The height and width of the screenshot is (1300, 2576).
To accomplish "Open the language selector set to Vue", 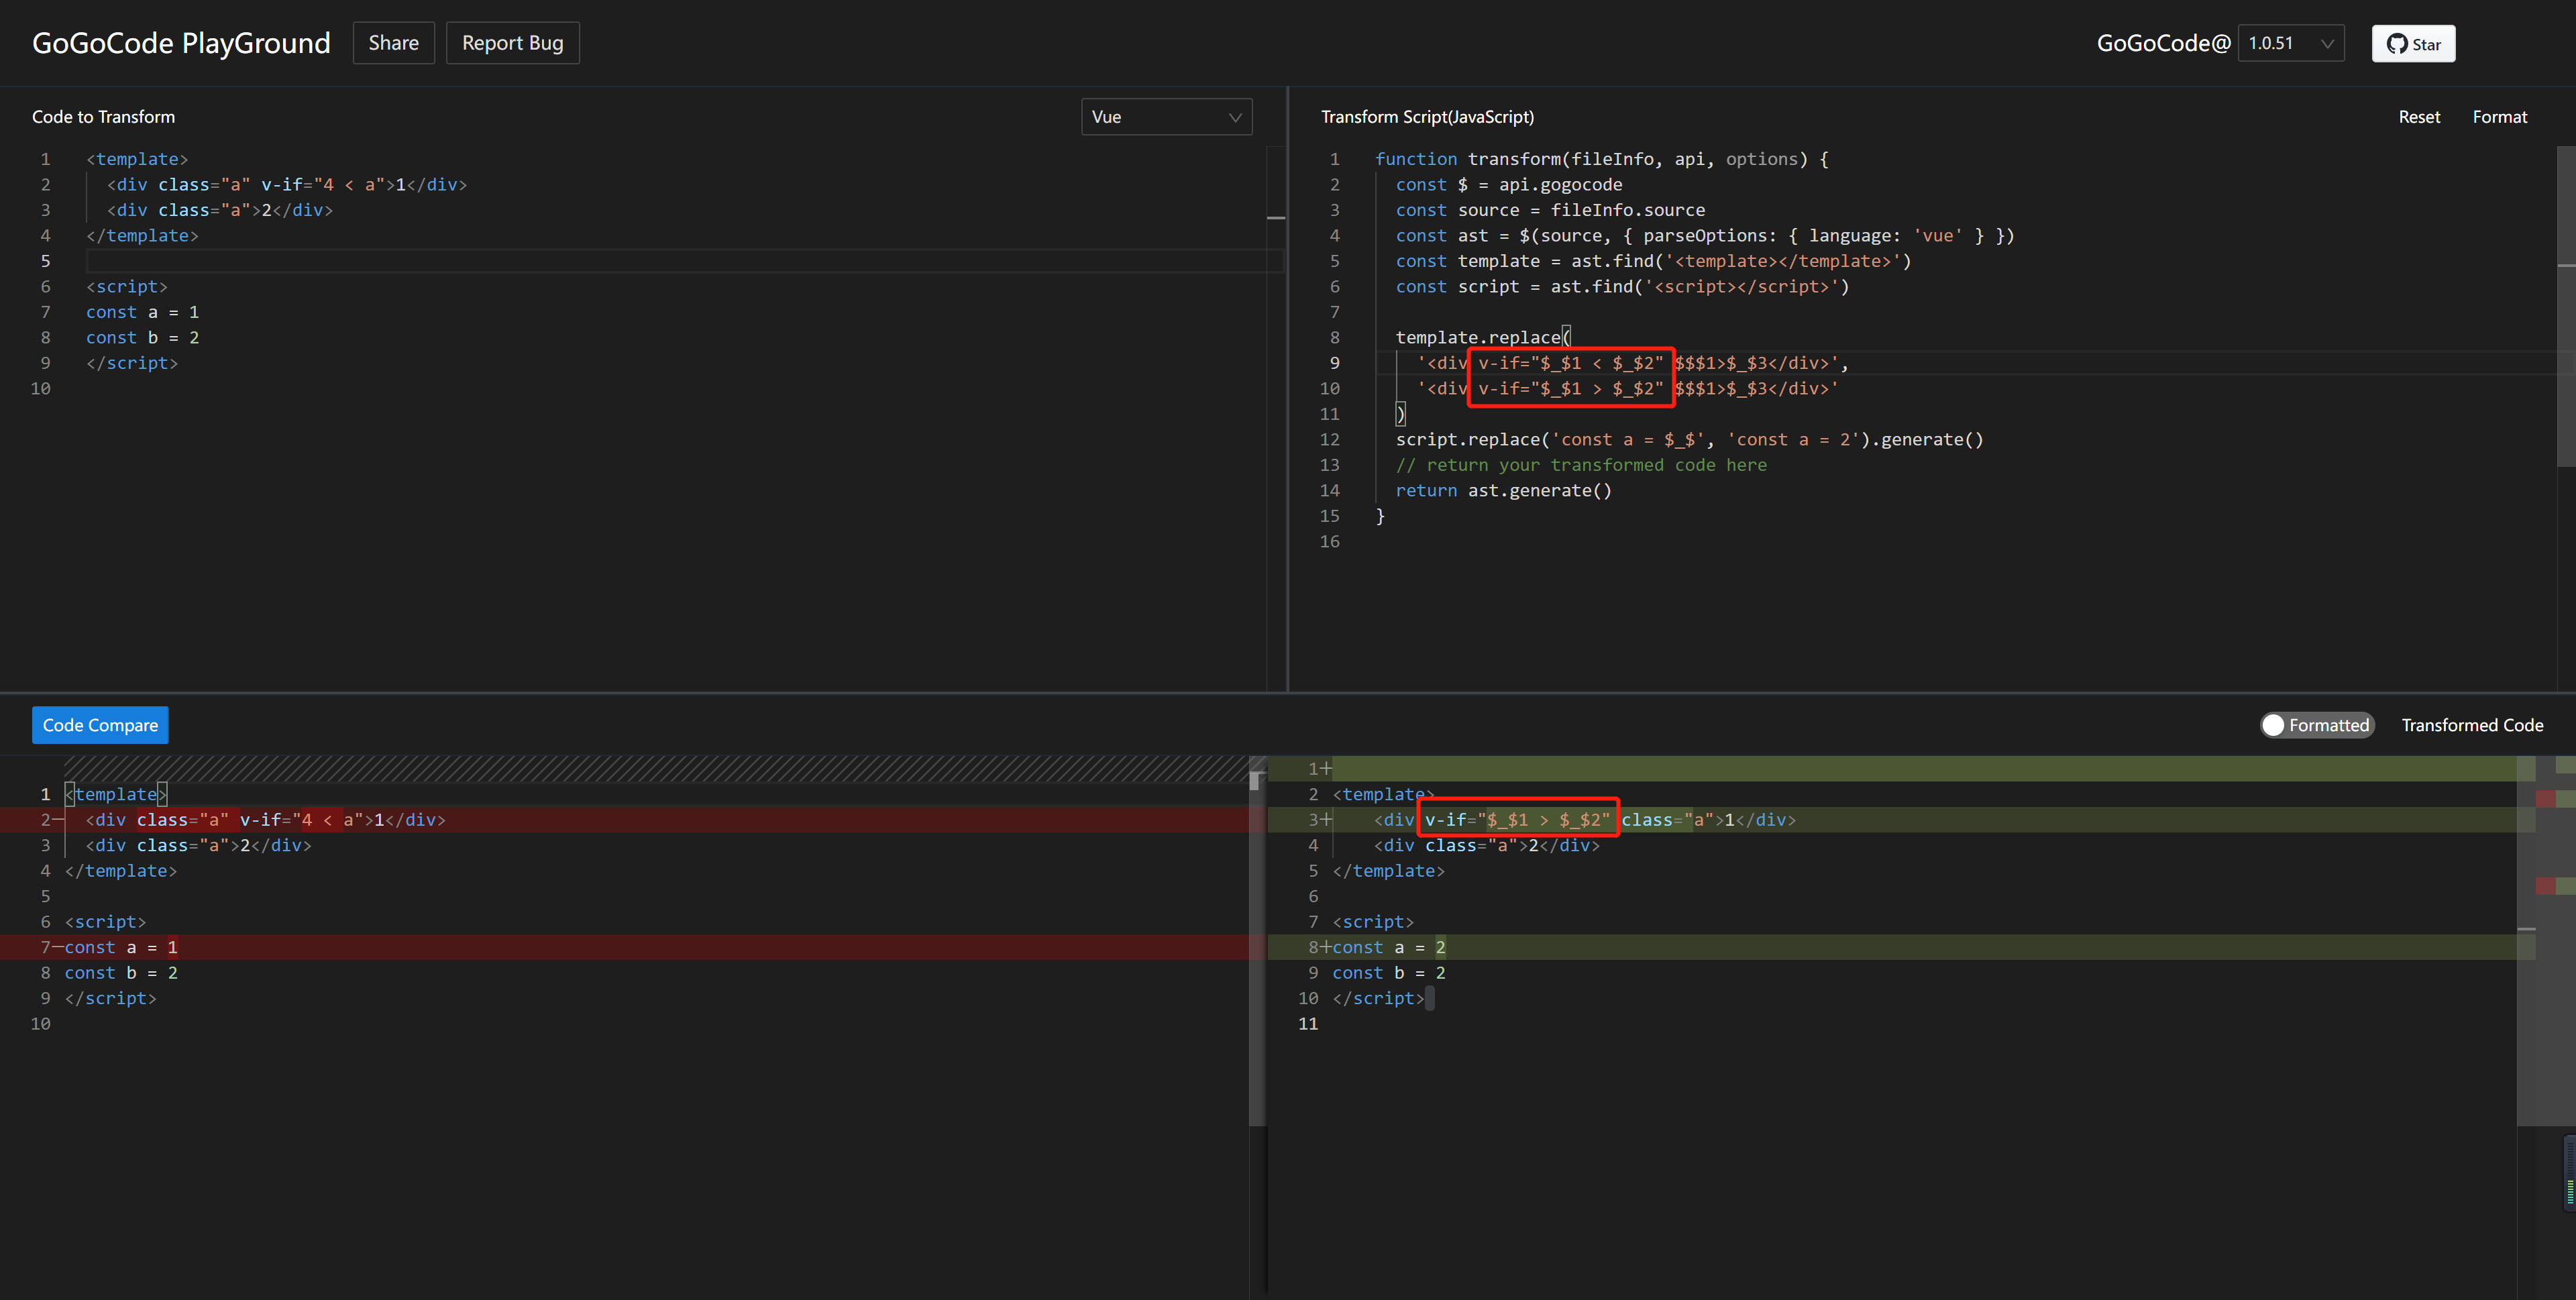I will (x=1165, y=116).
